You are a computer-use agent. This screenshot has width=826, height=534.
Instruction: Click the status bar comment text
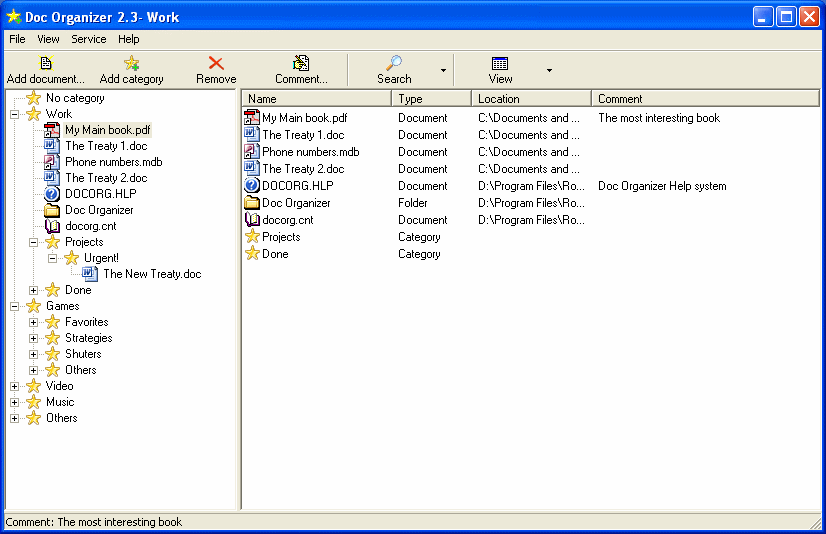pos(94,522)
